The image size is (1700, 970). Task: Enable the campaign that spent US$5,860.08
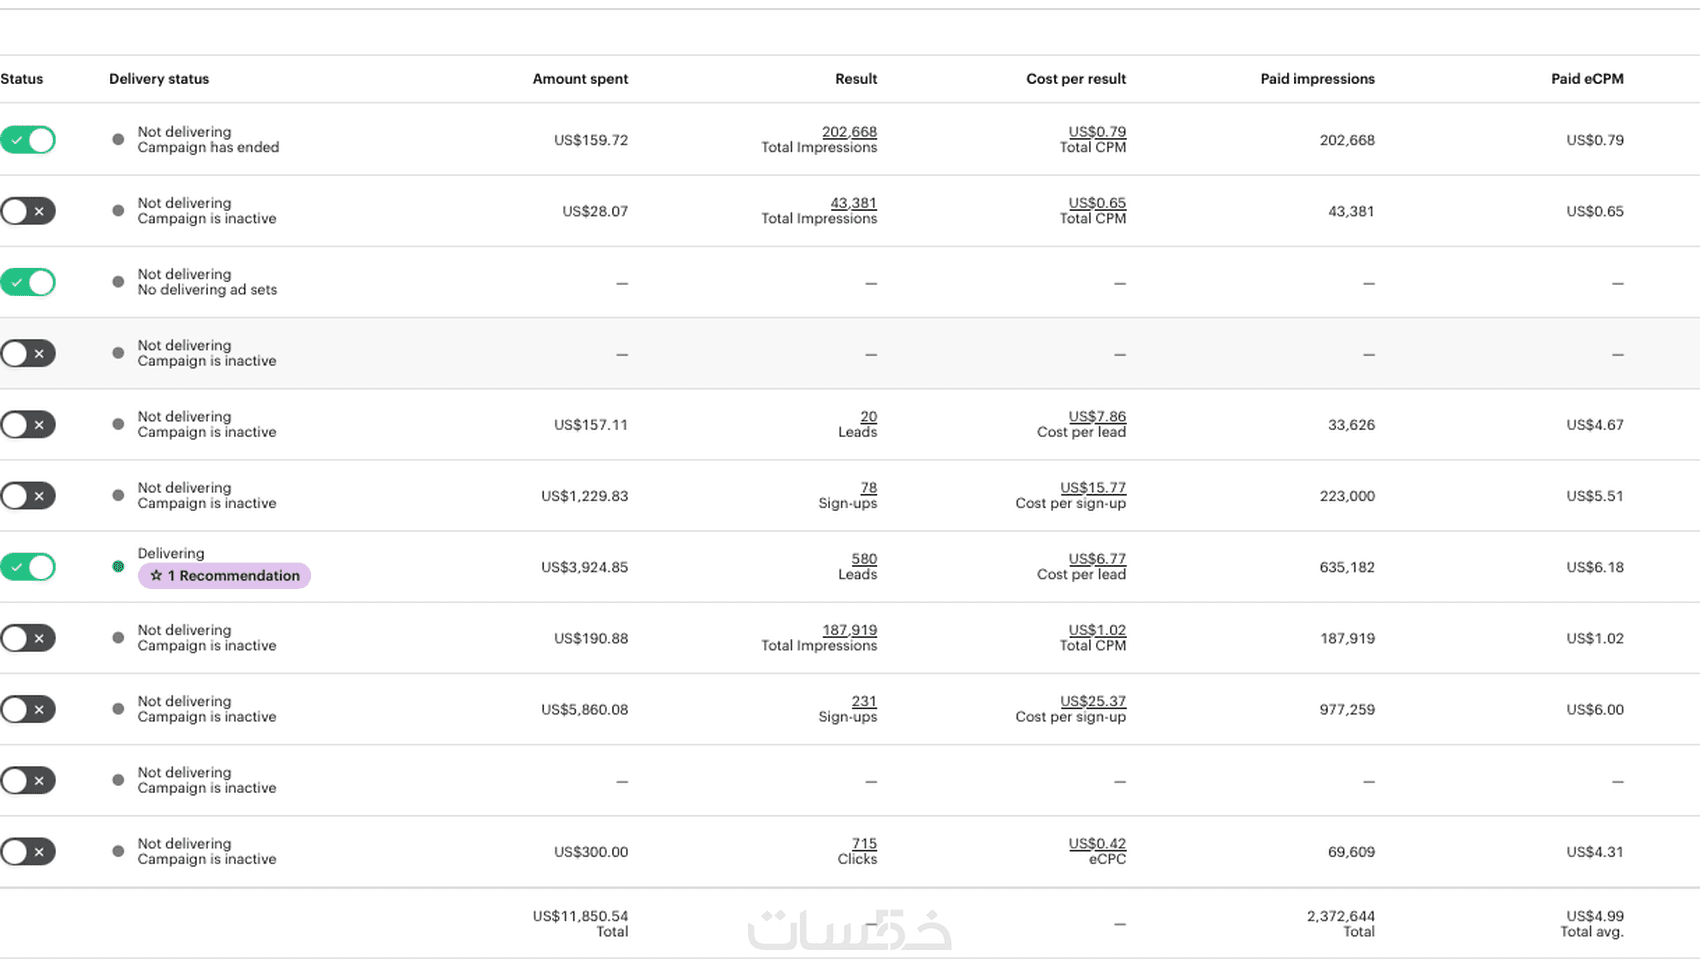[x=28, y=710]
